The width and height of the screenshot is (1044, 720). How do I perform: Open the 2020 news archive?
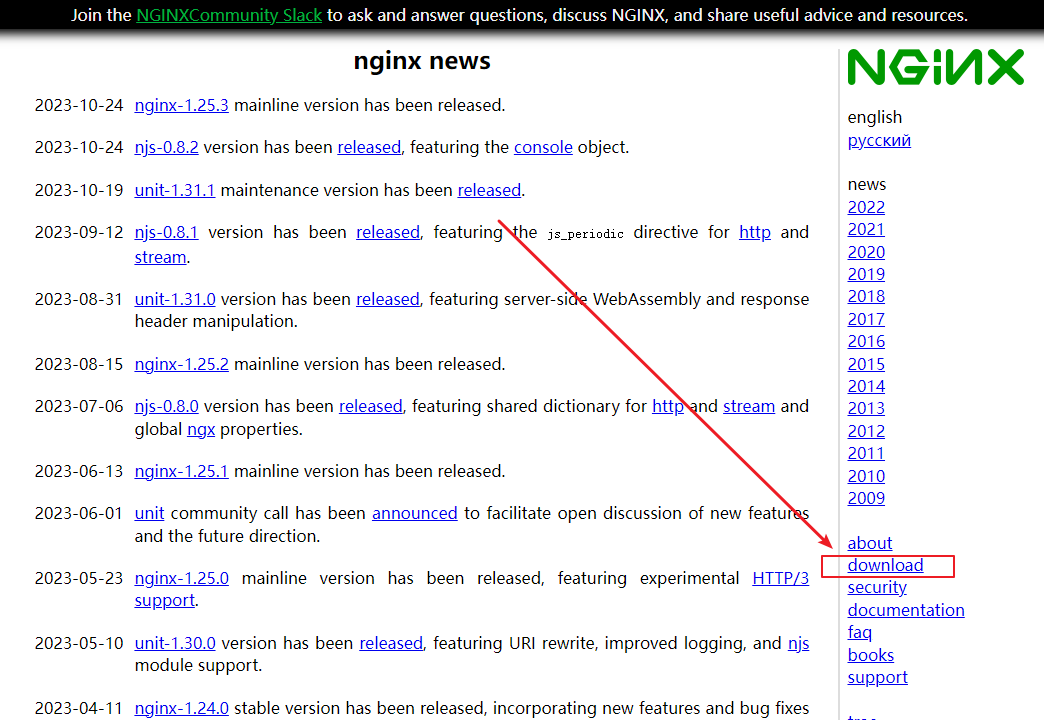pyautogui.click(x=866, y=252)
